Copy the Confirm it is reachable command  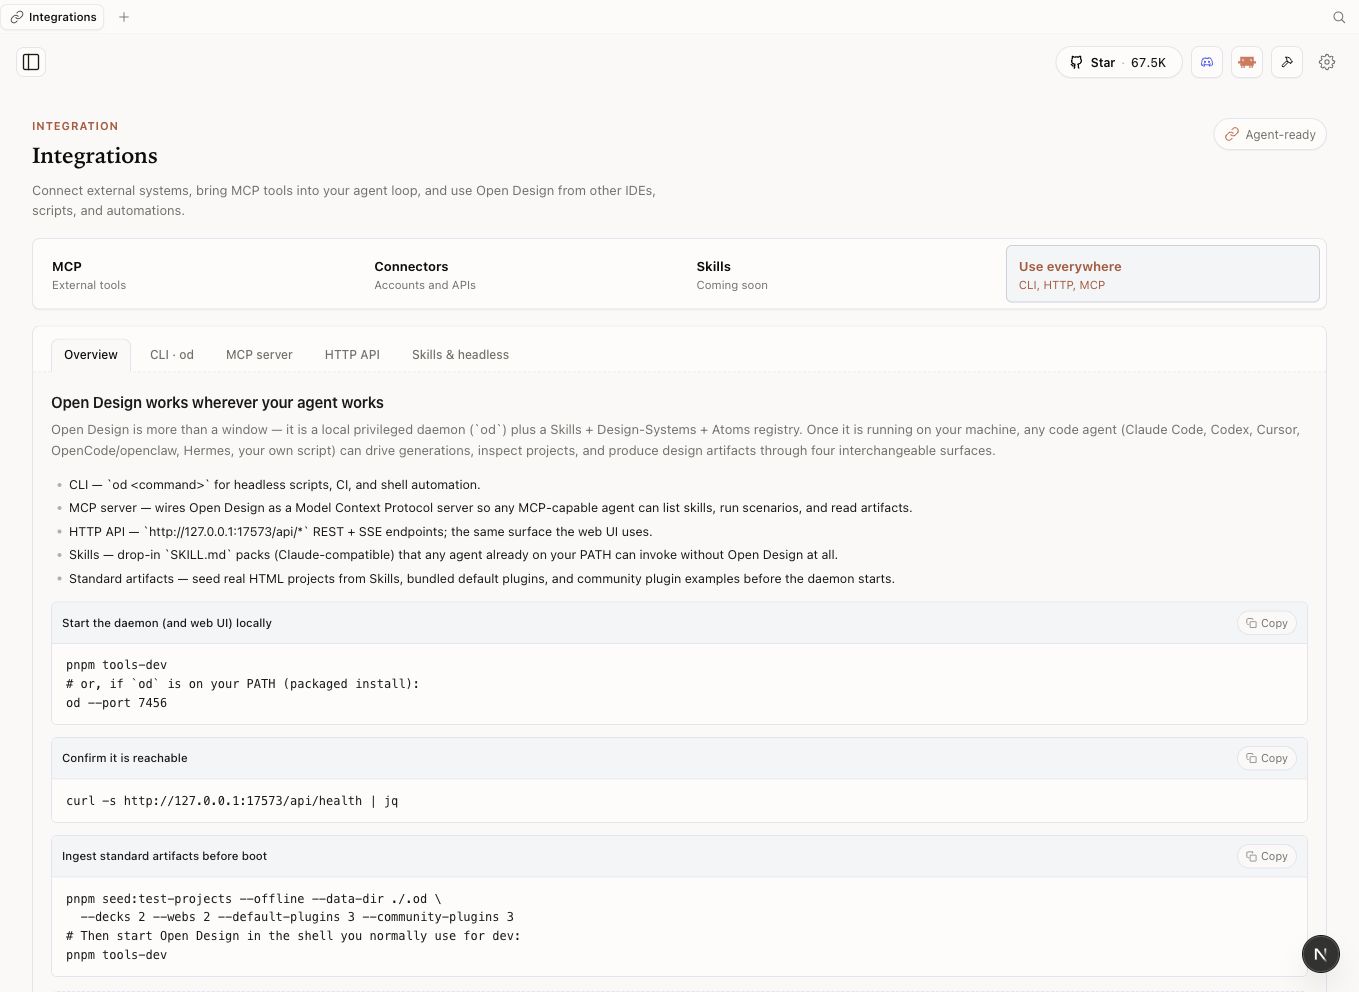coord(1267,758)
